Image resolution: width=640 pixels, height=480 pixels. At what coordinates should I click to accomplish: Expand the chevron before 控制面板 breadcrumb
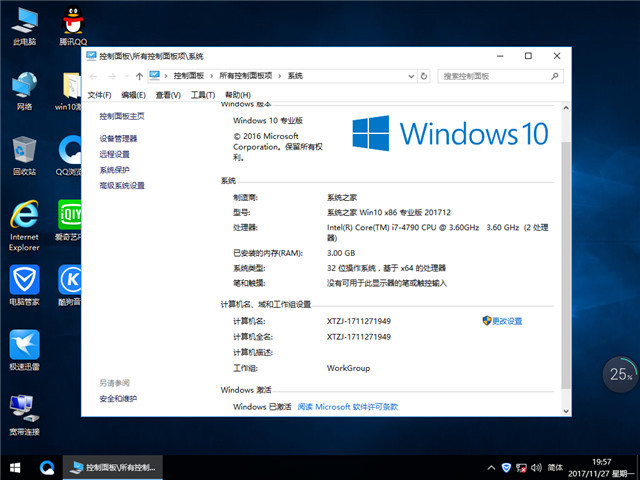pos(166,76)
